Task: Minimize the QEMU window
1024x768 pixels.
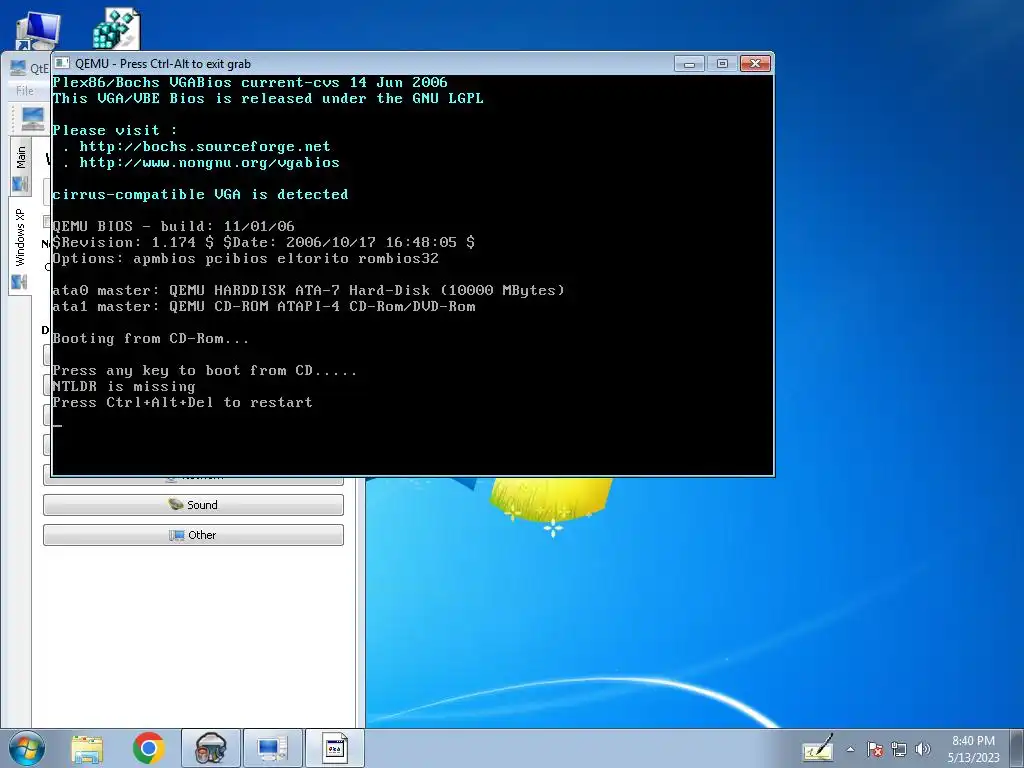Action: (x=689, y=63)
